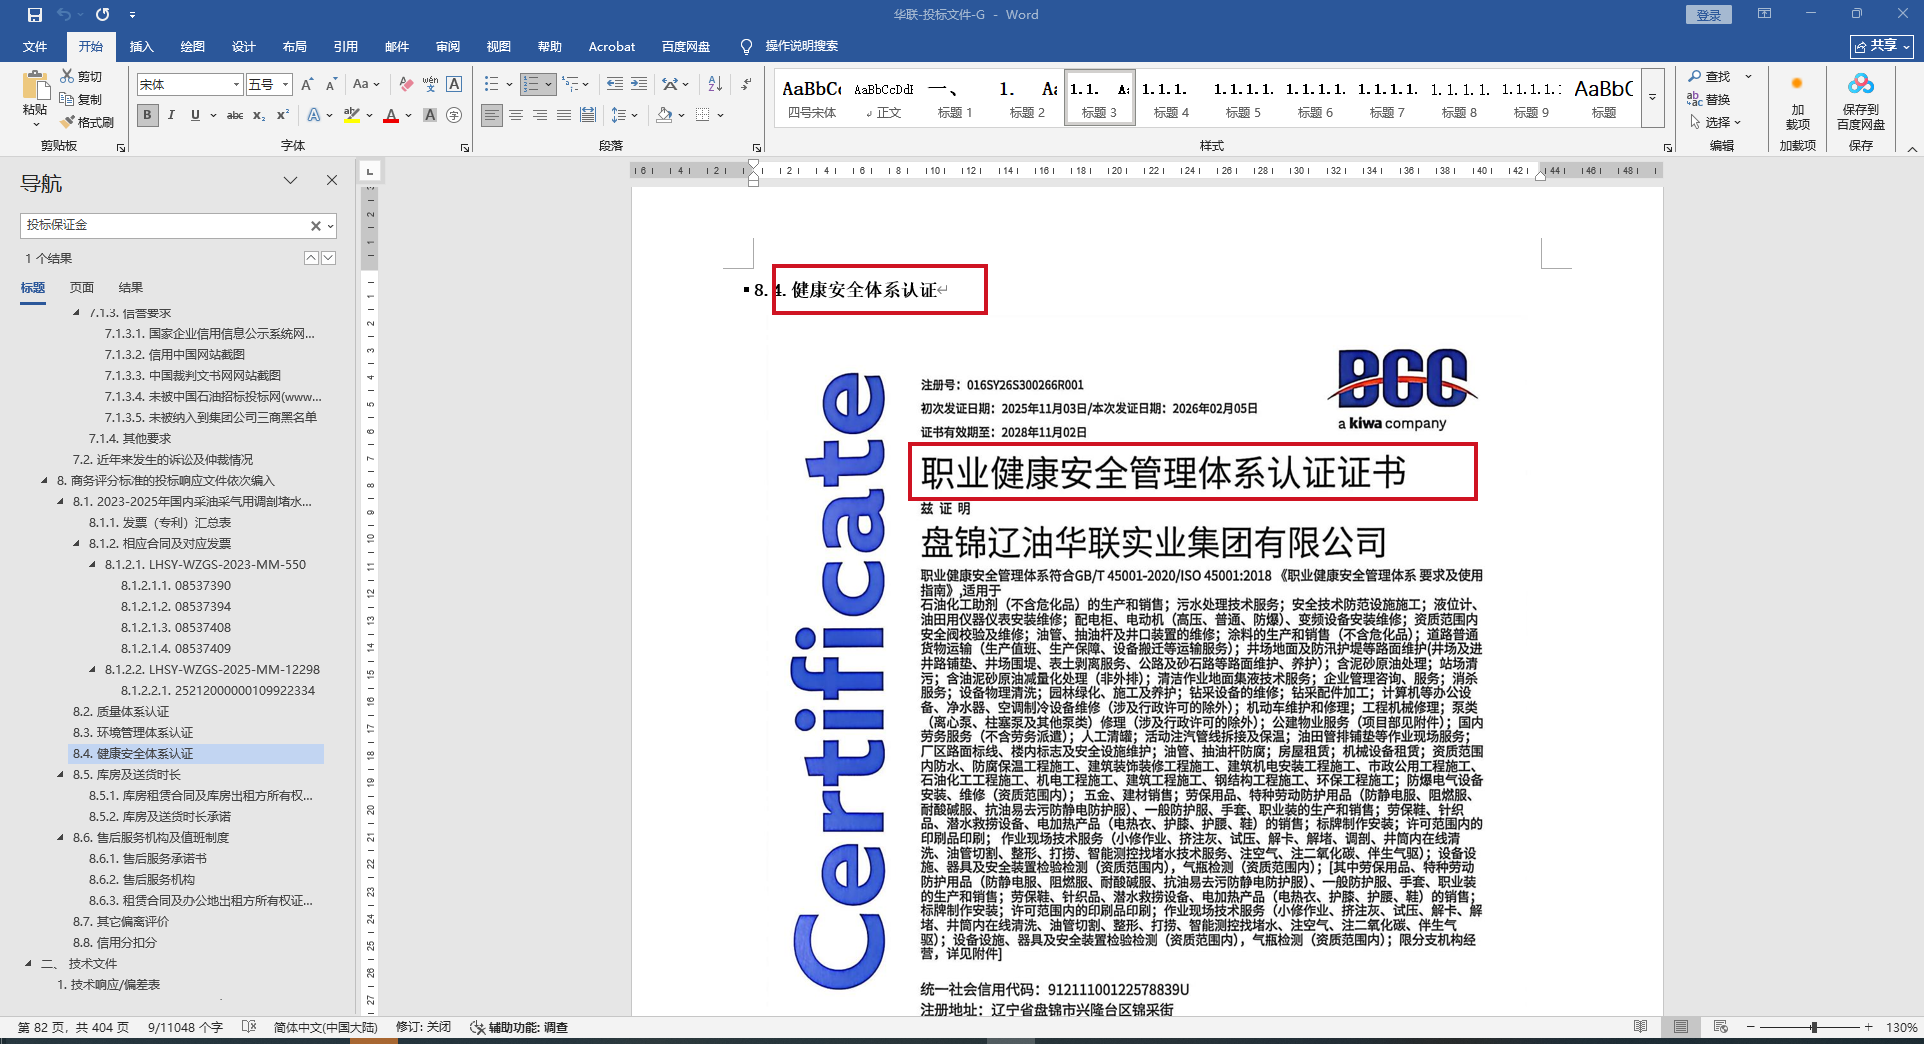Screen dimensions: 1924x1044
Task: Collapse the 二、技术文件 heading
Action: click(x=28, y=964)
